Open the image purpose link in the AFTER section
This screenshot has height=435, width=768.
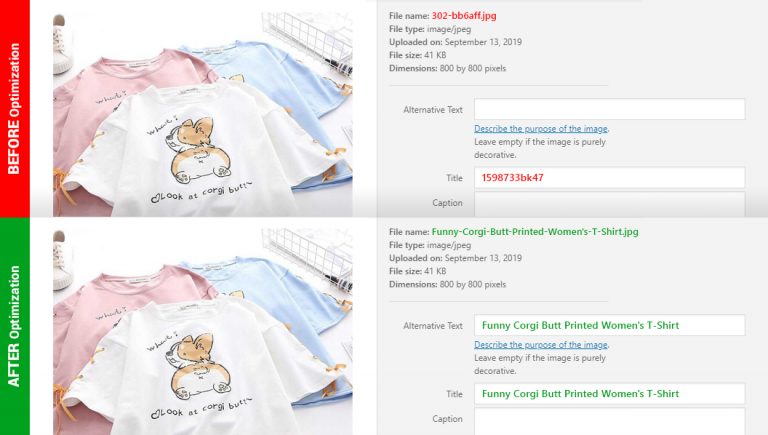click(x=541, y=345)
